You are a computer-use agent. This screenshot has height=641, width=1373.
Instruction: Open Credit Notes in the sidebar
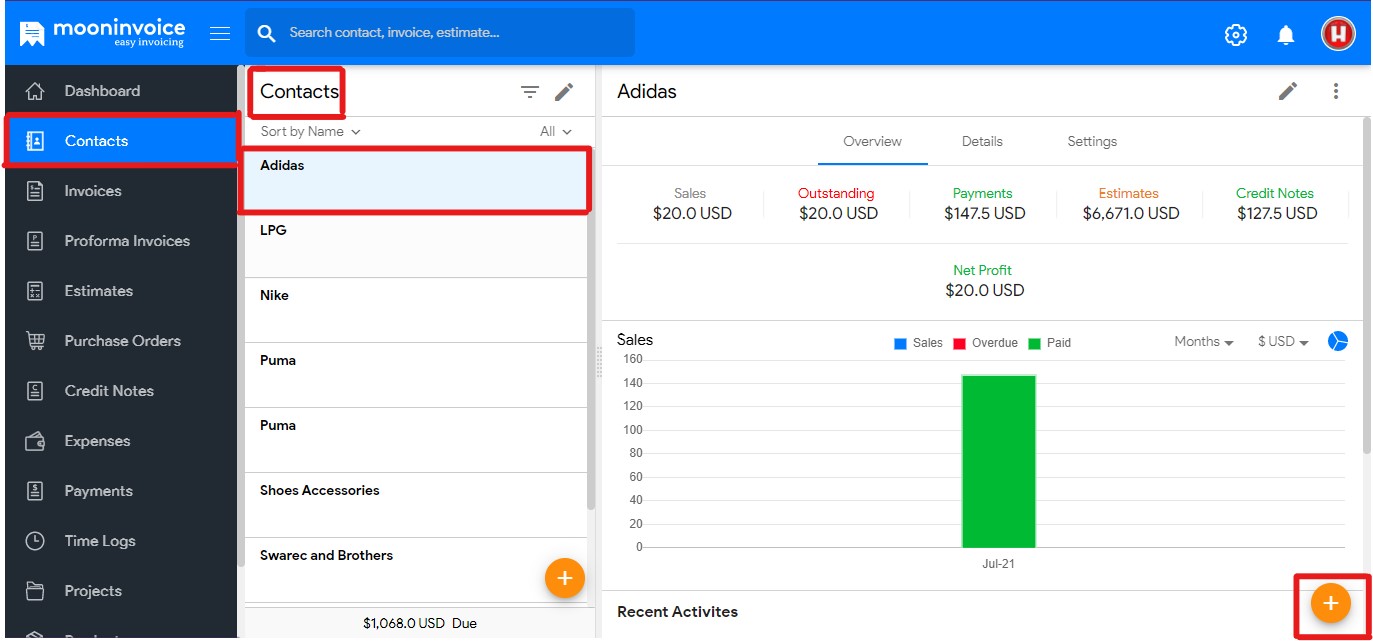point(121,391)
